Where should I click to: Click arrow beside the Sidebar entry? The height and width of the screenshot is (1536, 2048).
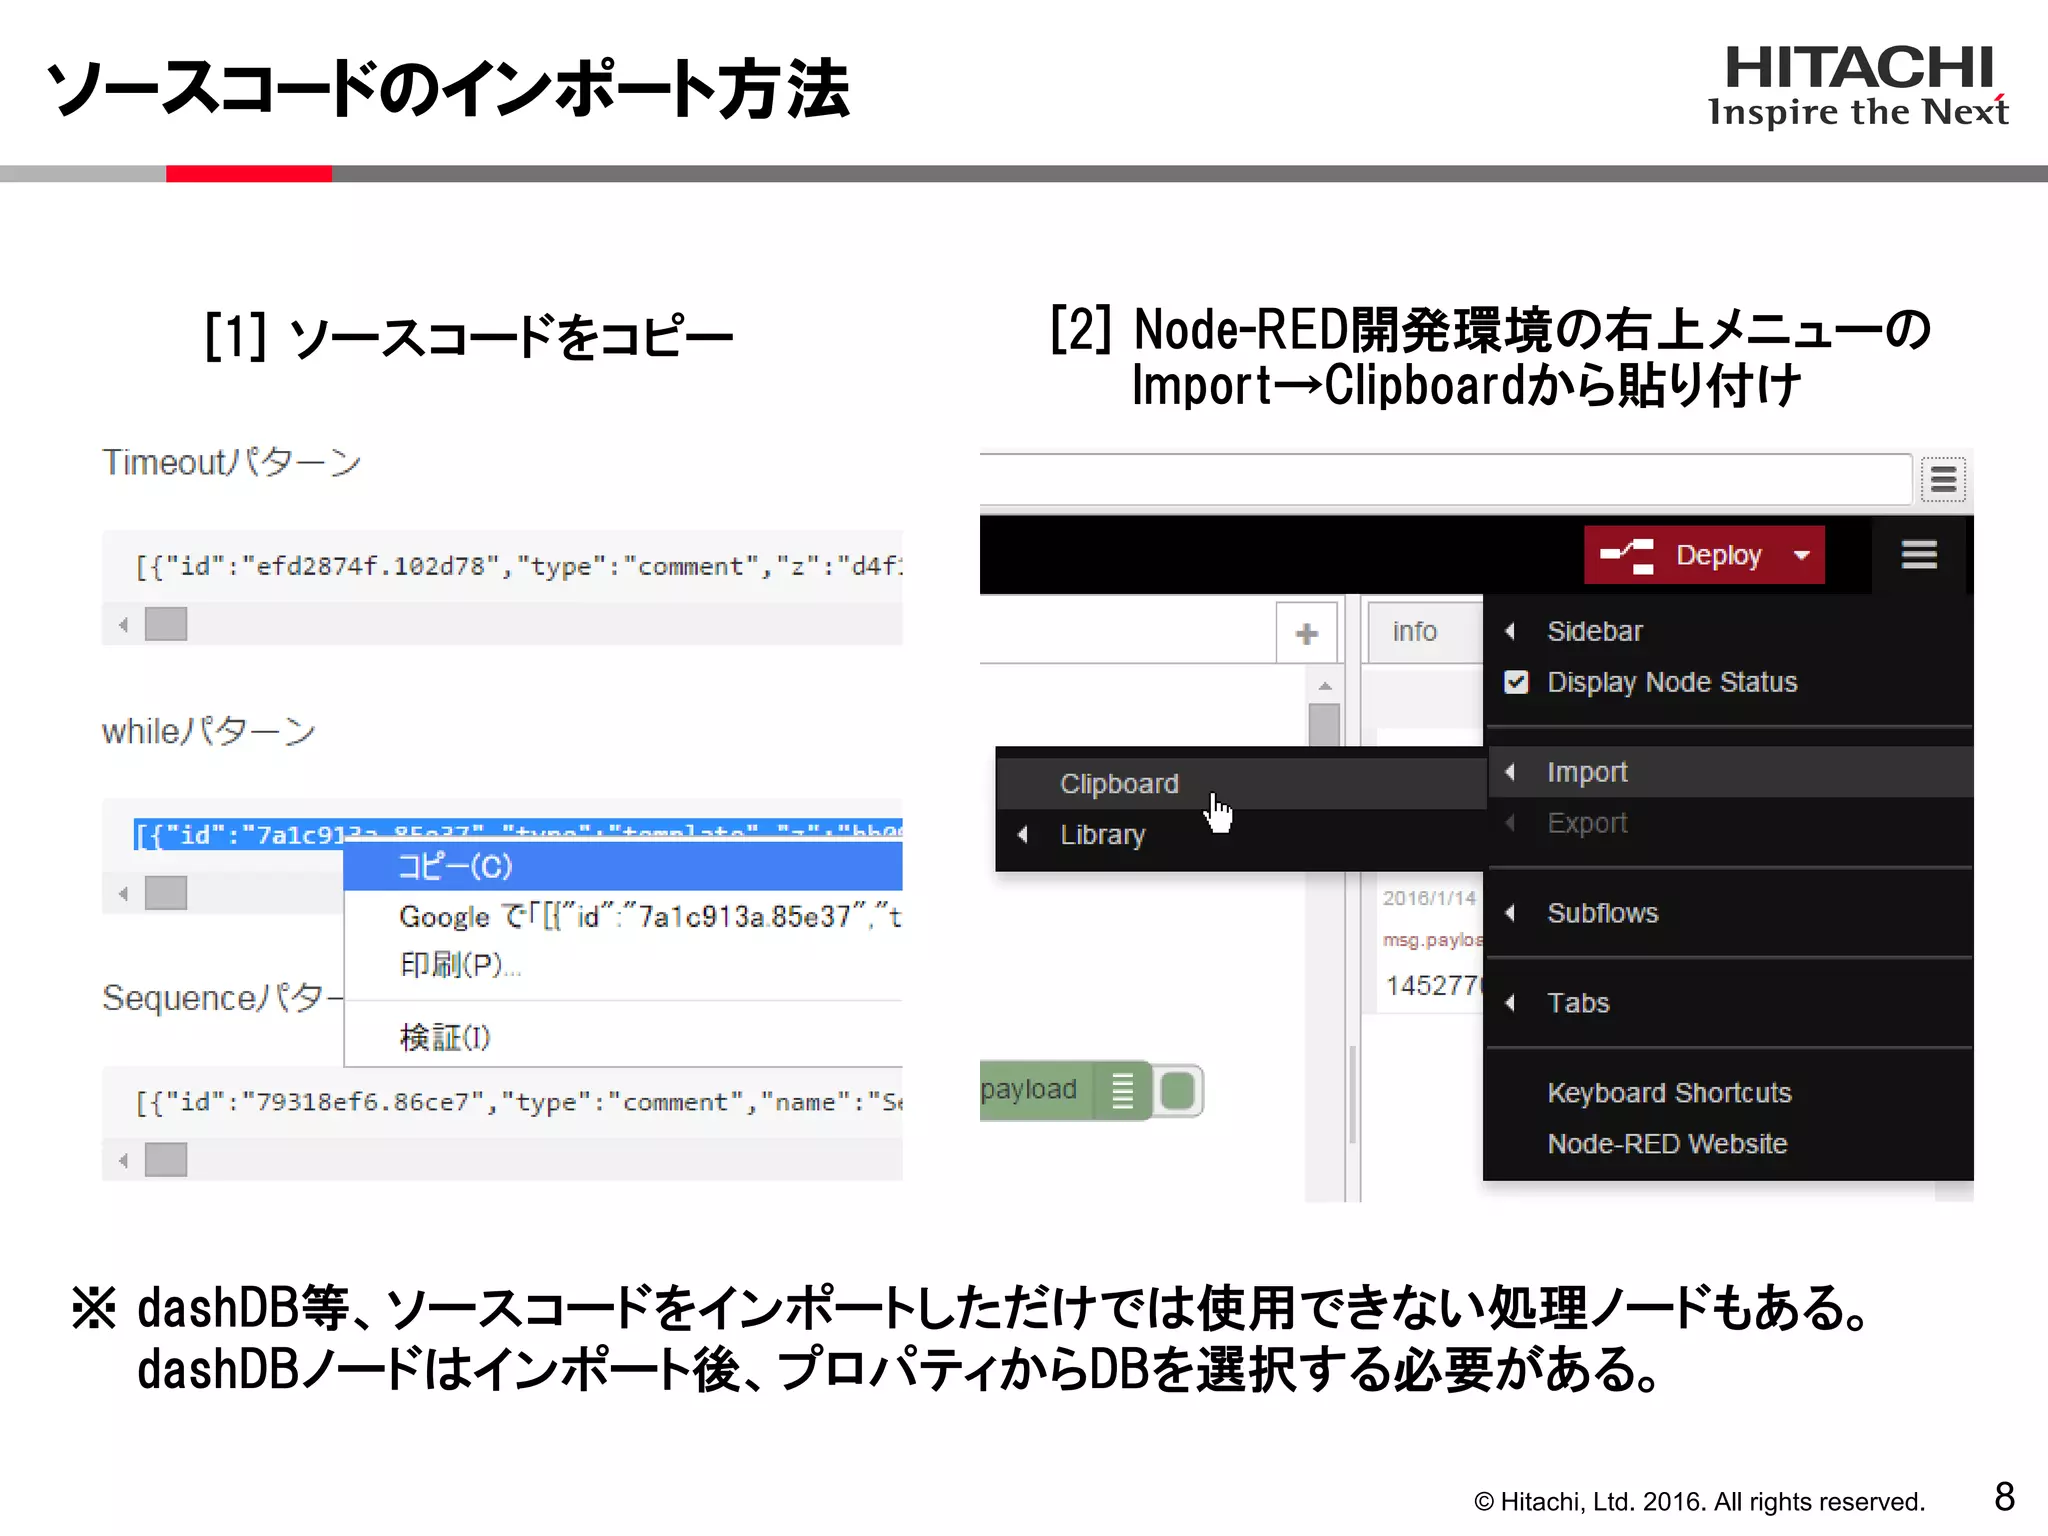point(1510,631)
